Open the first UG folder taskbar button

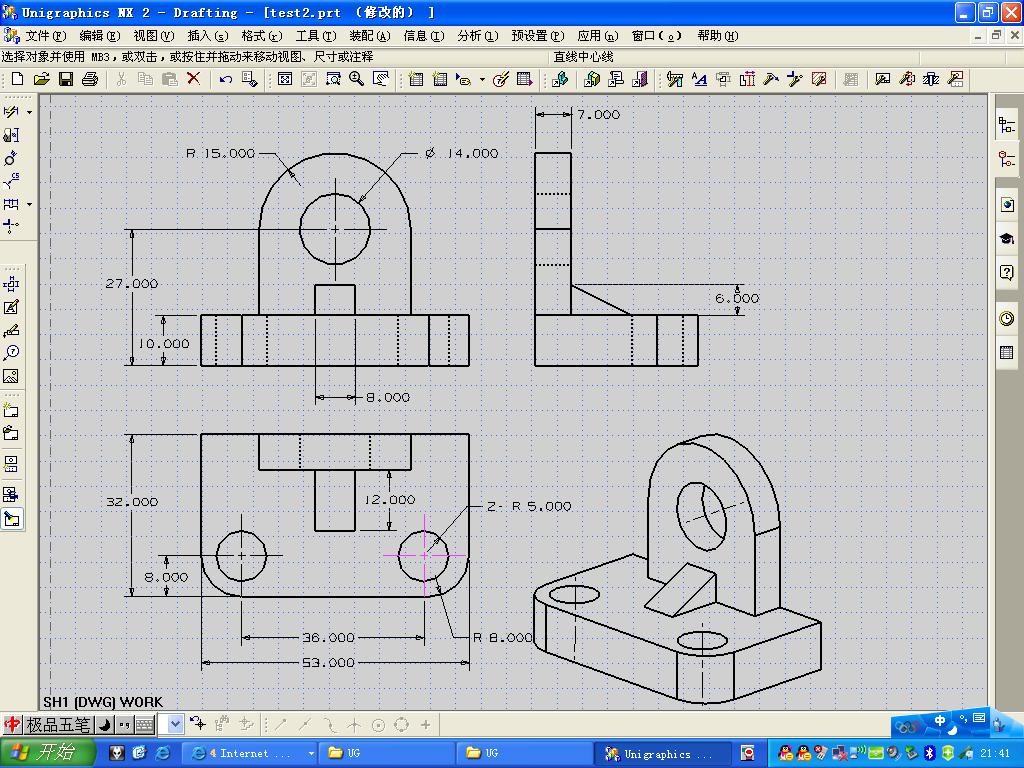pyautogui.click(x=385, y=754)
